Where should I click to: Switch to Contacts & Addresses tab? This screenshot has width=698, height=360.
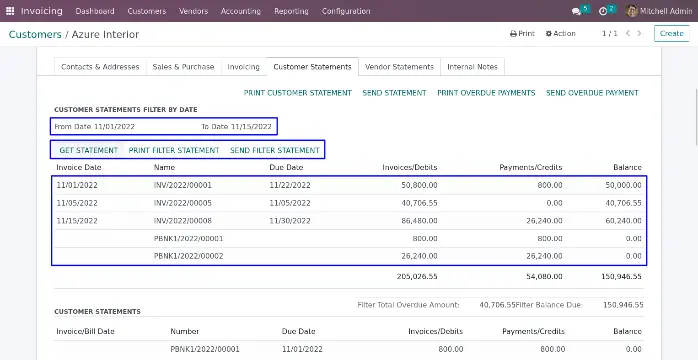[x=100, y=67]
